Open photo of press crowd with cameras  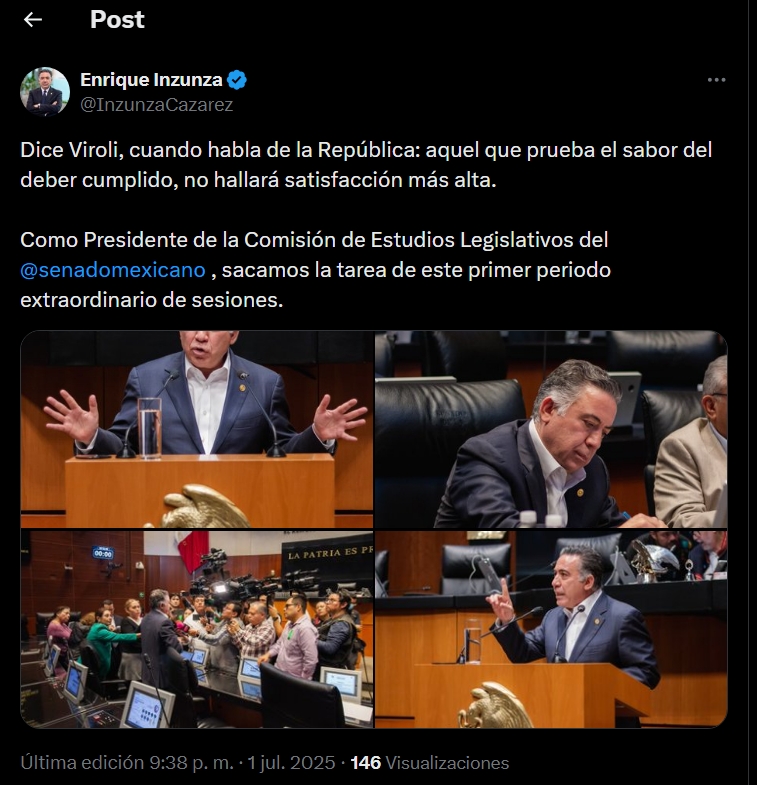point(197,629)
